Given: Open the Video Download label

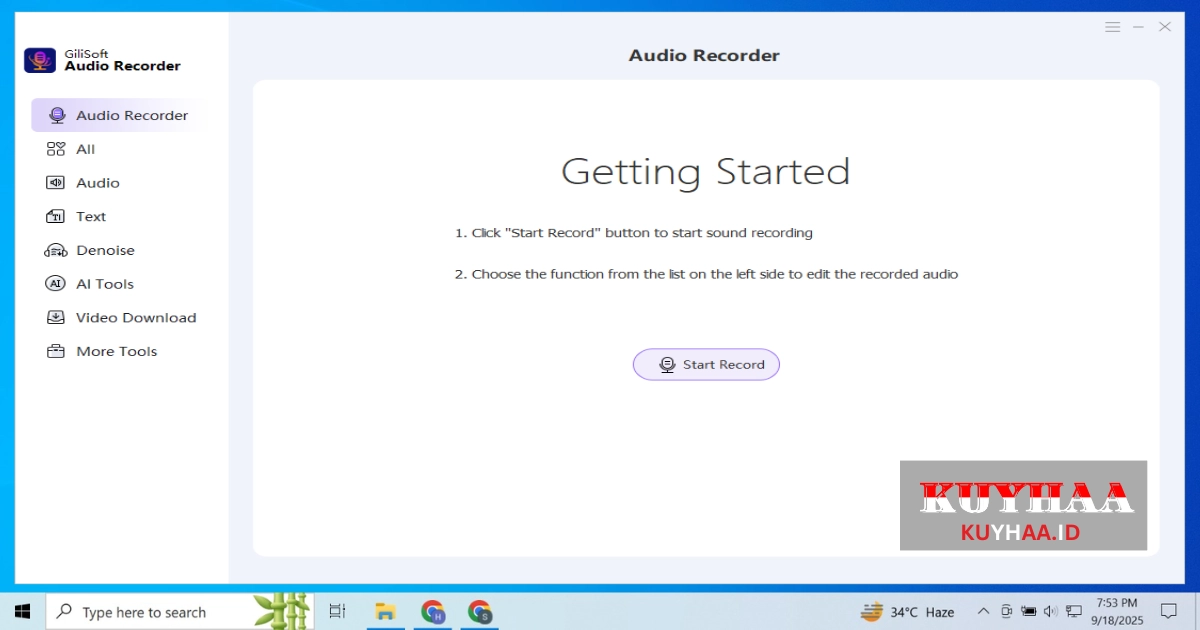Looking at the screenshot, I should (136, 317).
